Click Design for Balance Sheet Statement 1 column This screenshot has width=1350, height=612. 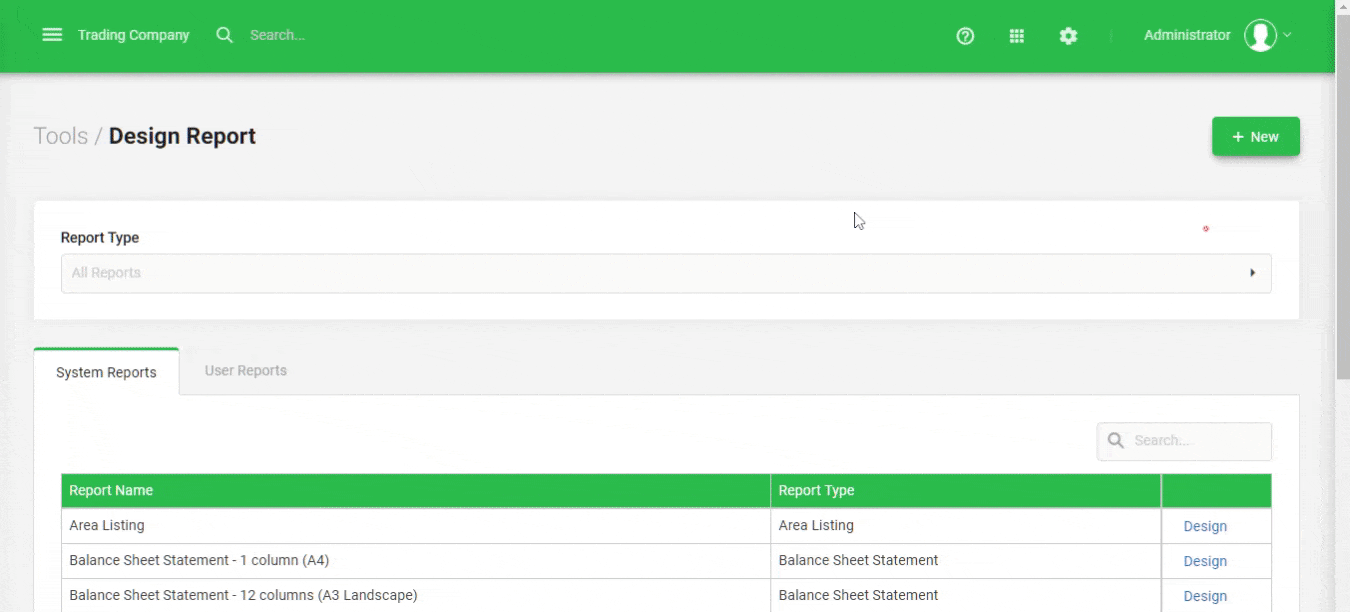coord(1204,561)
